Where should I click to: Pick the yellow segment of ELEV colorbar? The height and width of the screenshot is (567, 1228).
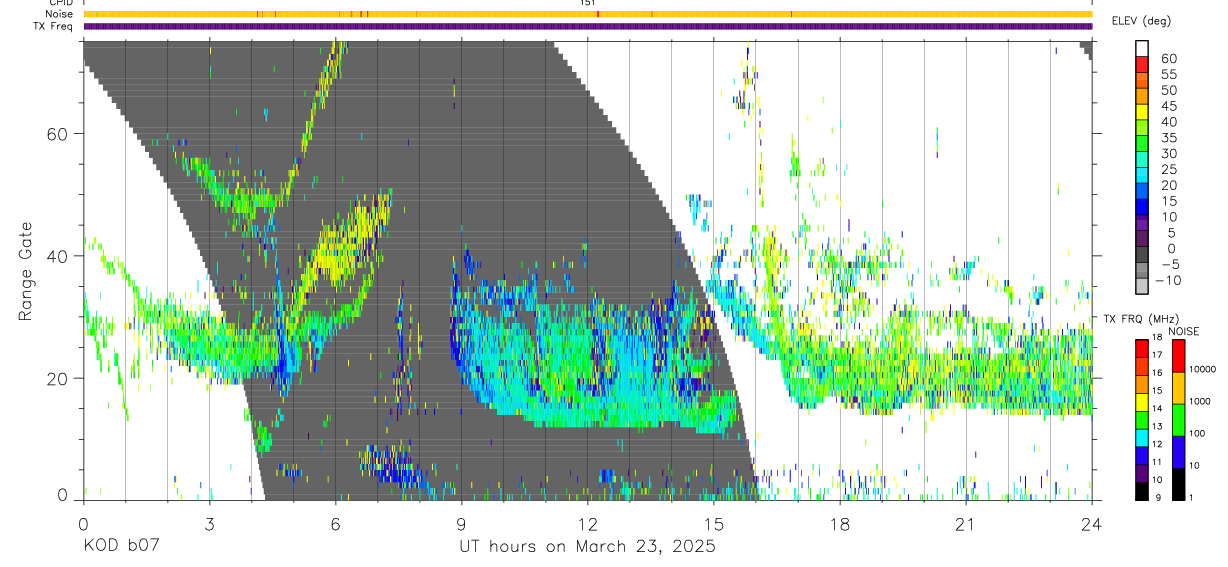1142,112
